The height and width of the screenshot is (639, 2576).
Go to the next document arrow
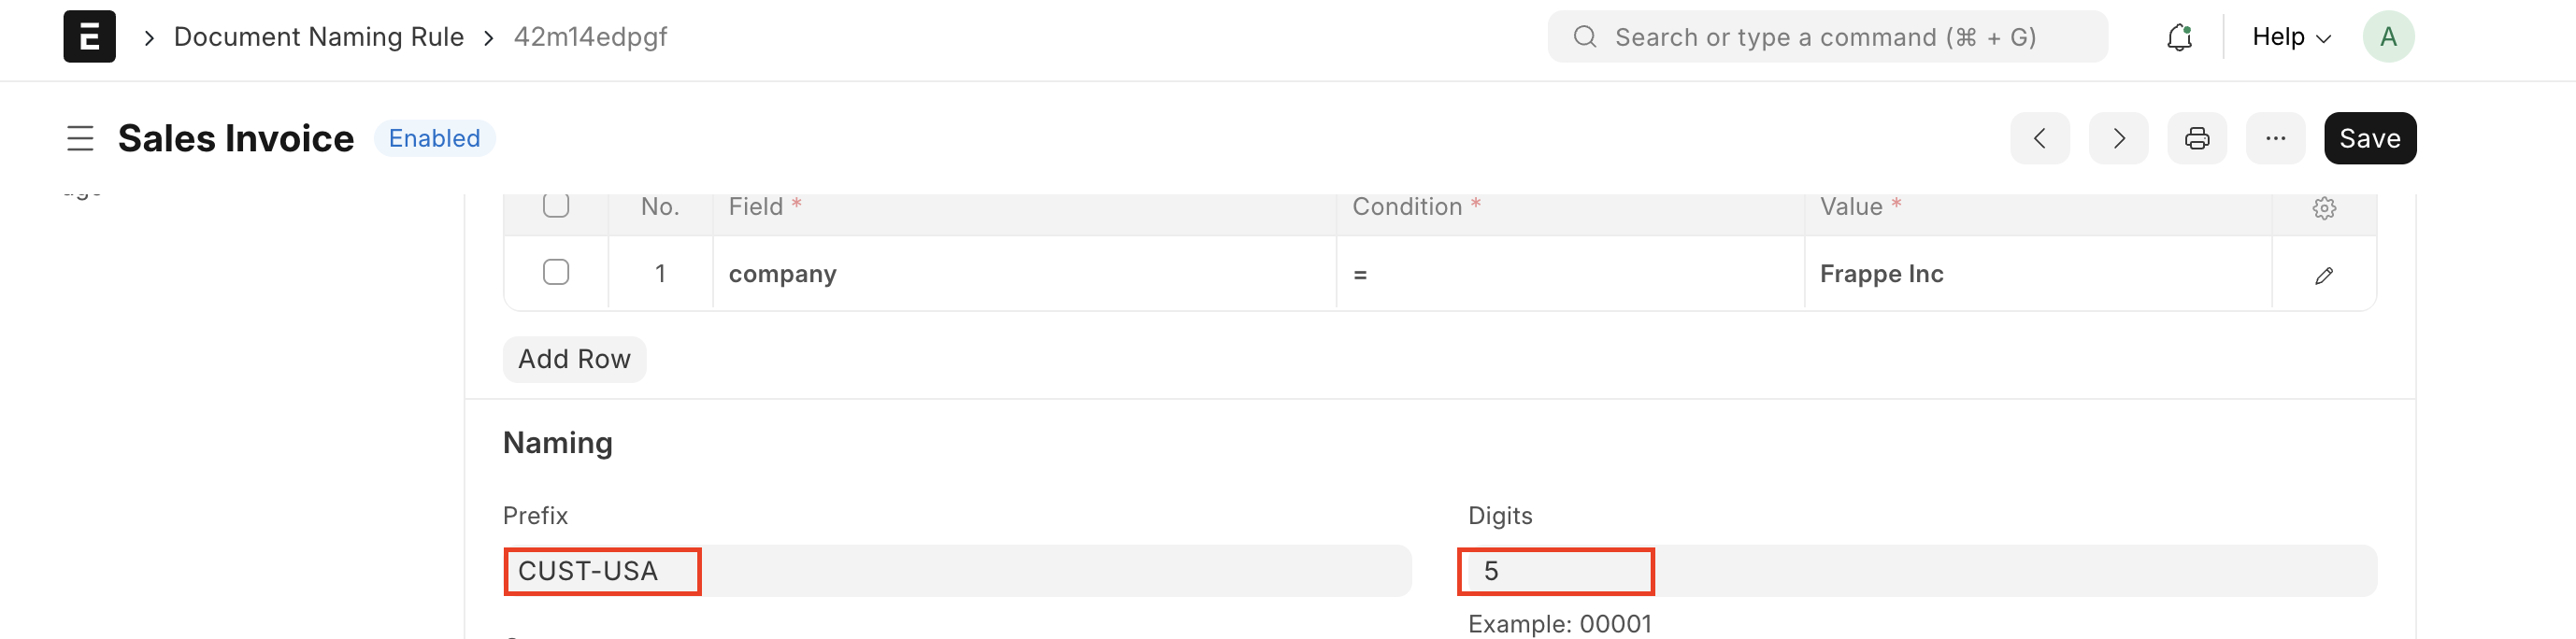tap(2118, 138)
